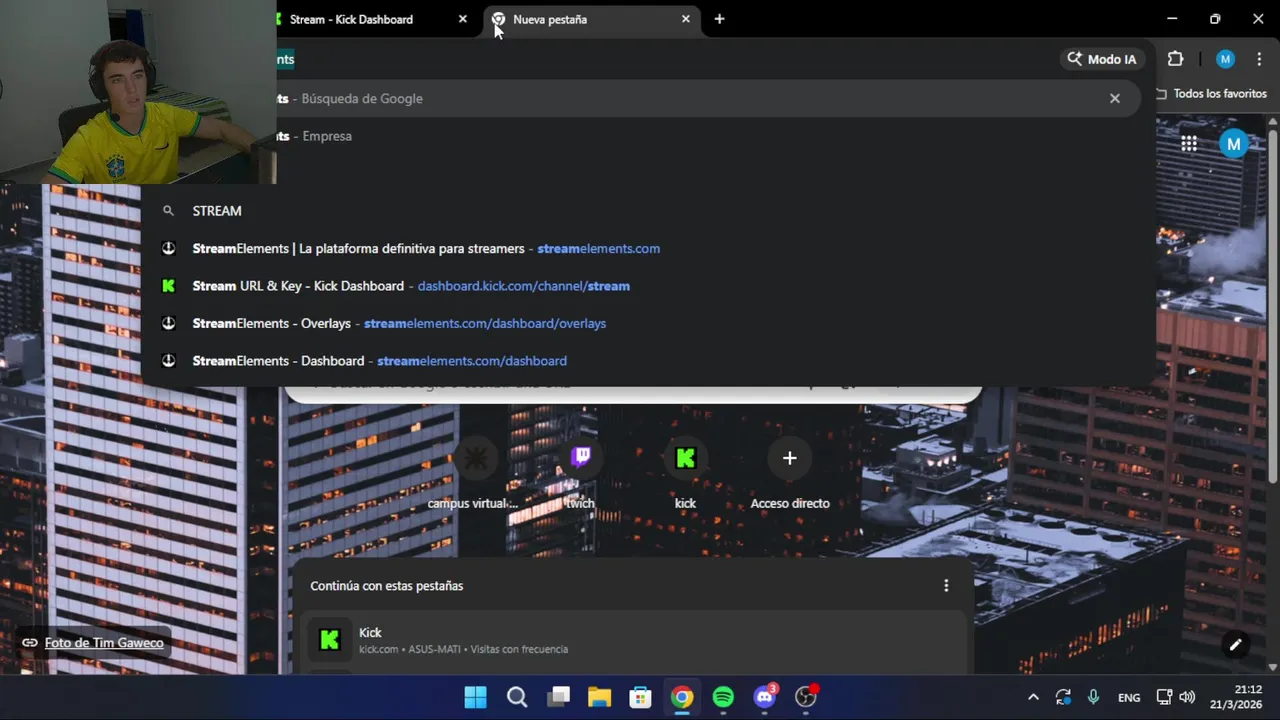Screen dimensions: 1280x720
Task: Open Todos los favoritos folder
Action: 1211,93
